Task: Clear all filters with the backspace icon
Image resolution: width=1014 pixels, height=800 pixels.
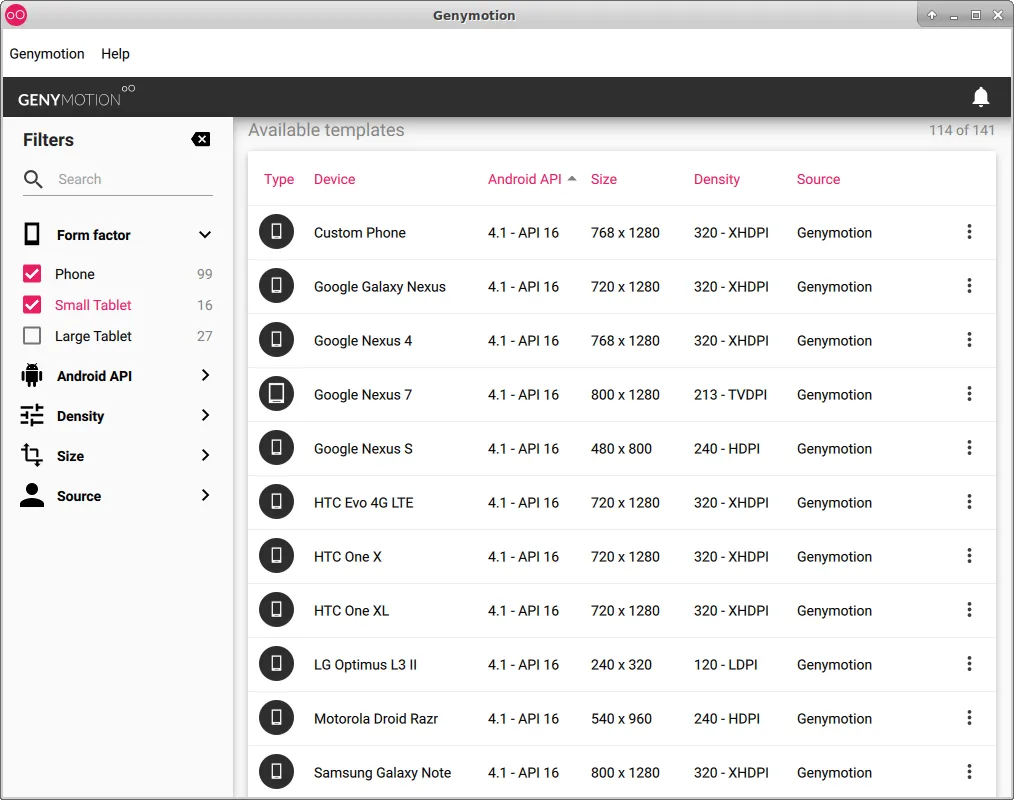Action: point(200,139)
